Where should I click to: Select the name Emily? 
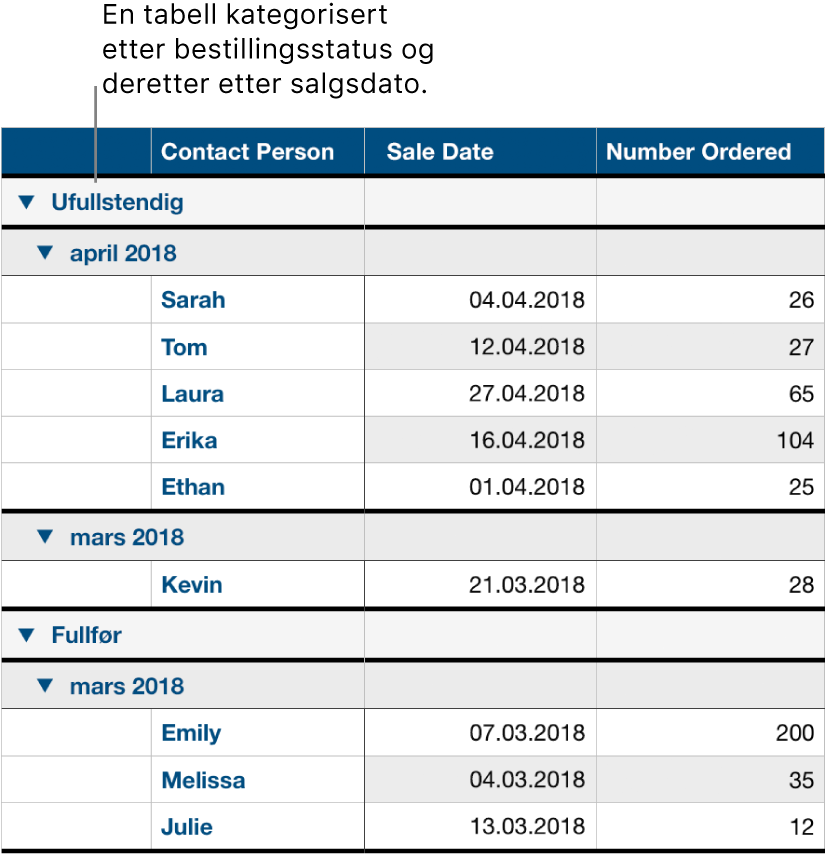[x=190, y=732]
